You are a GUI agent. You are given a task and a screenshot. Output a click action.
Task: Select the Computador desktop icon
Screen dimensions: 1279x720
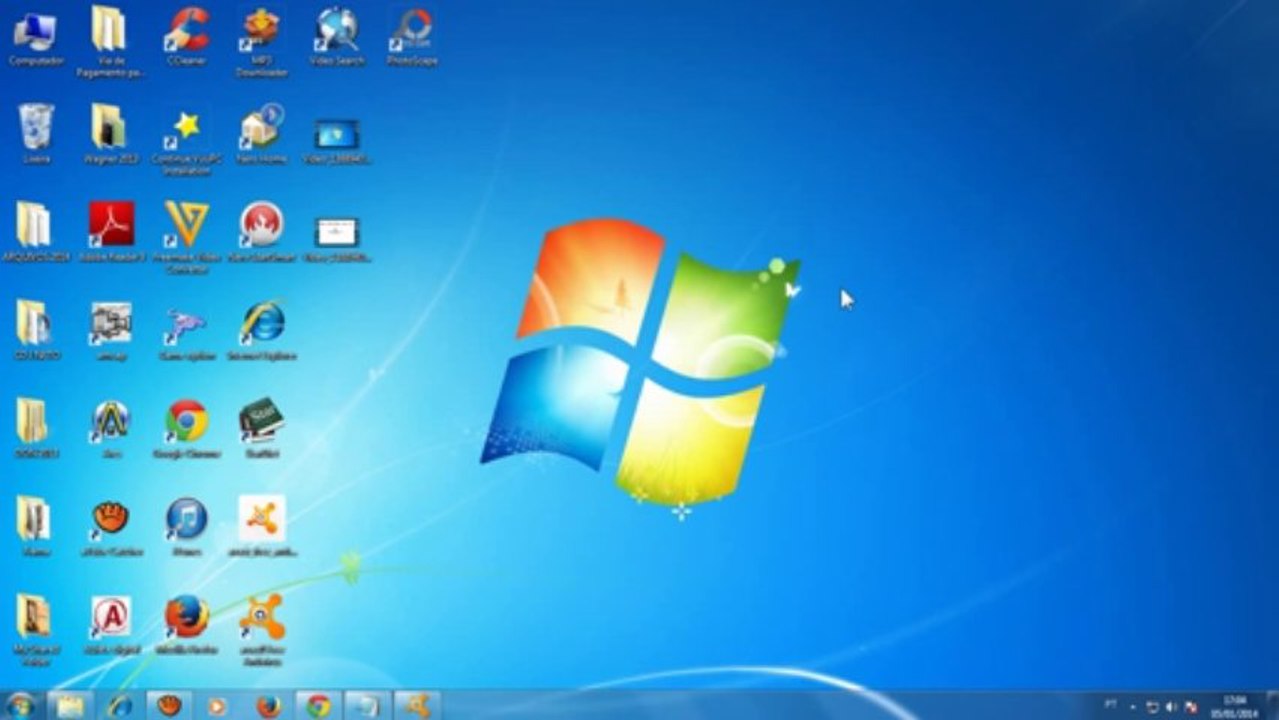pos(35,37)
